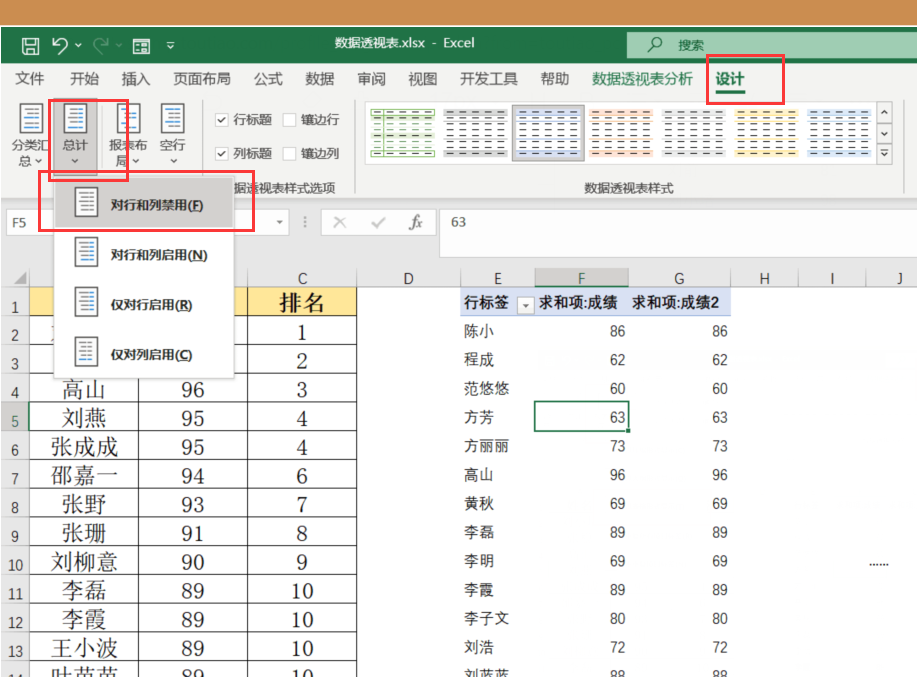
Task: Expand the pivot style gallery More arrow
Action: coord(884,154)
